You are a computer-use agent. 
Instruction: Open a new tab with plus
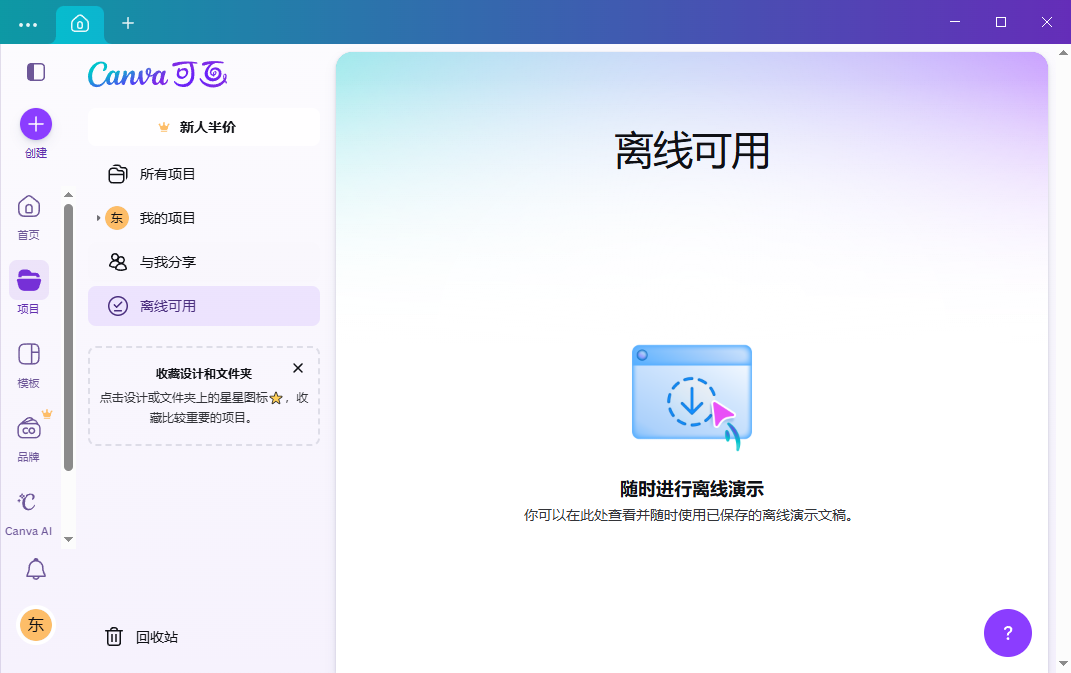click(x=128, y=23)
